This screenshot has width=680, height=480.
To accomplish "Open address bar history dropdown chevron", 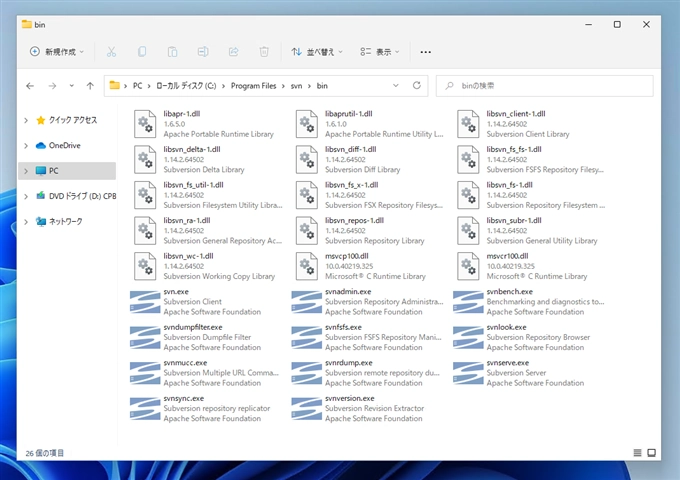I will [397, 86].
